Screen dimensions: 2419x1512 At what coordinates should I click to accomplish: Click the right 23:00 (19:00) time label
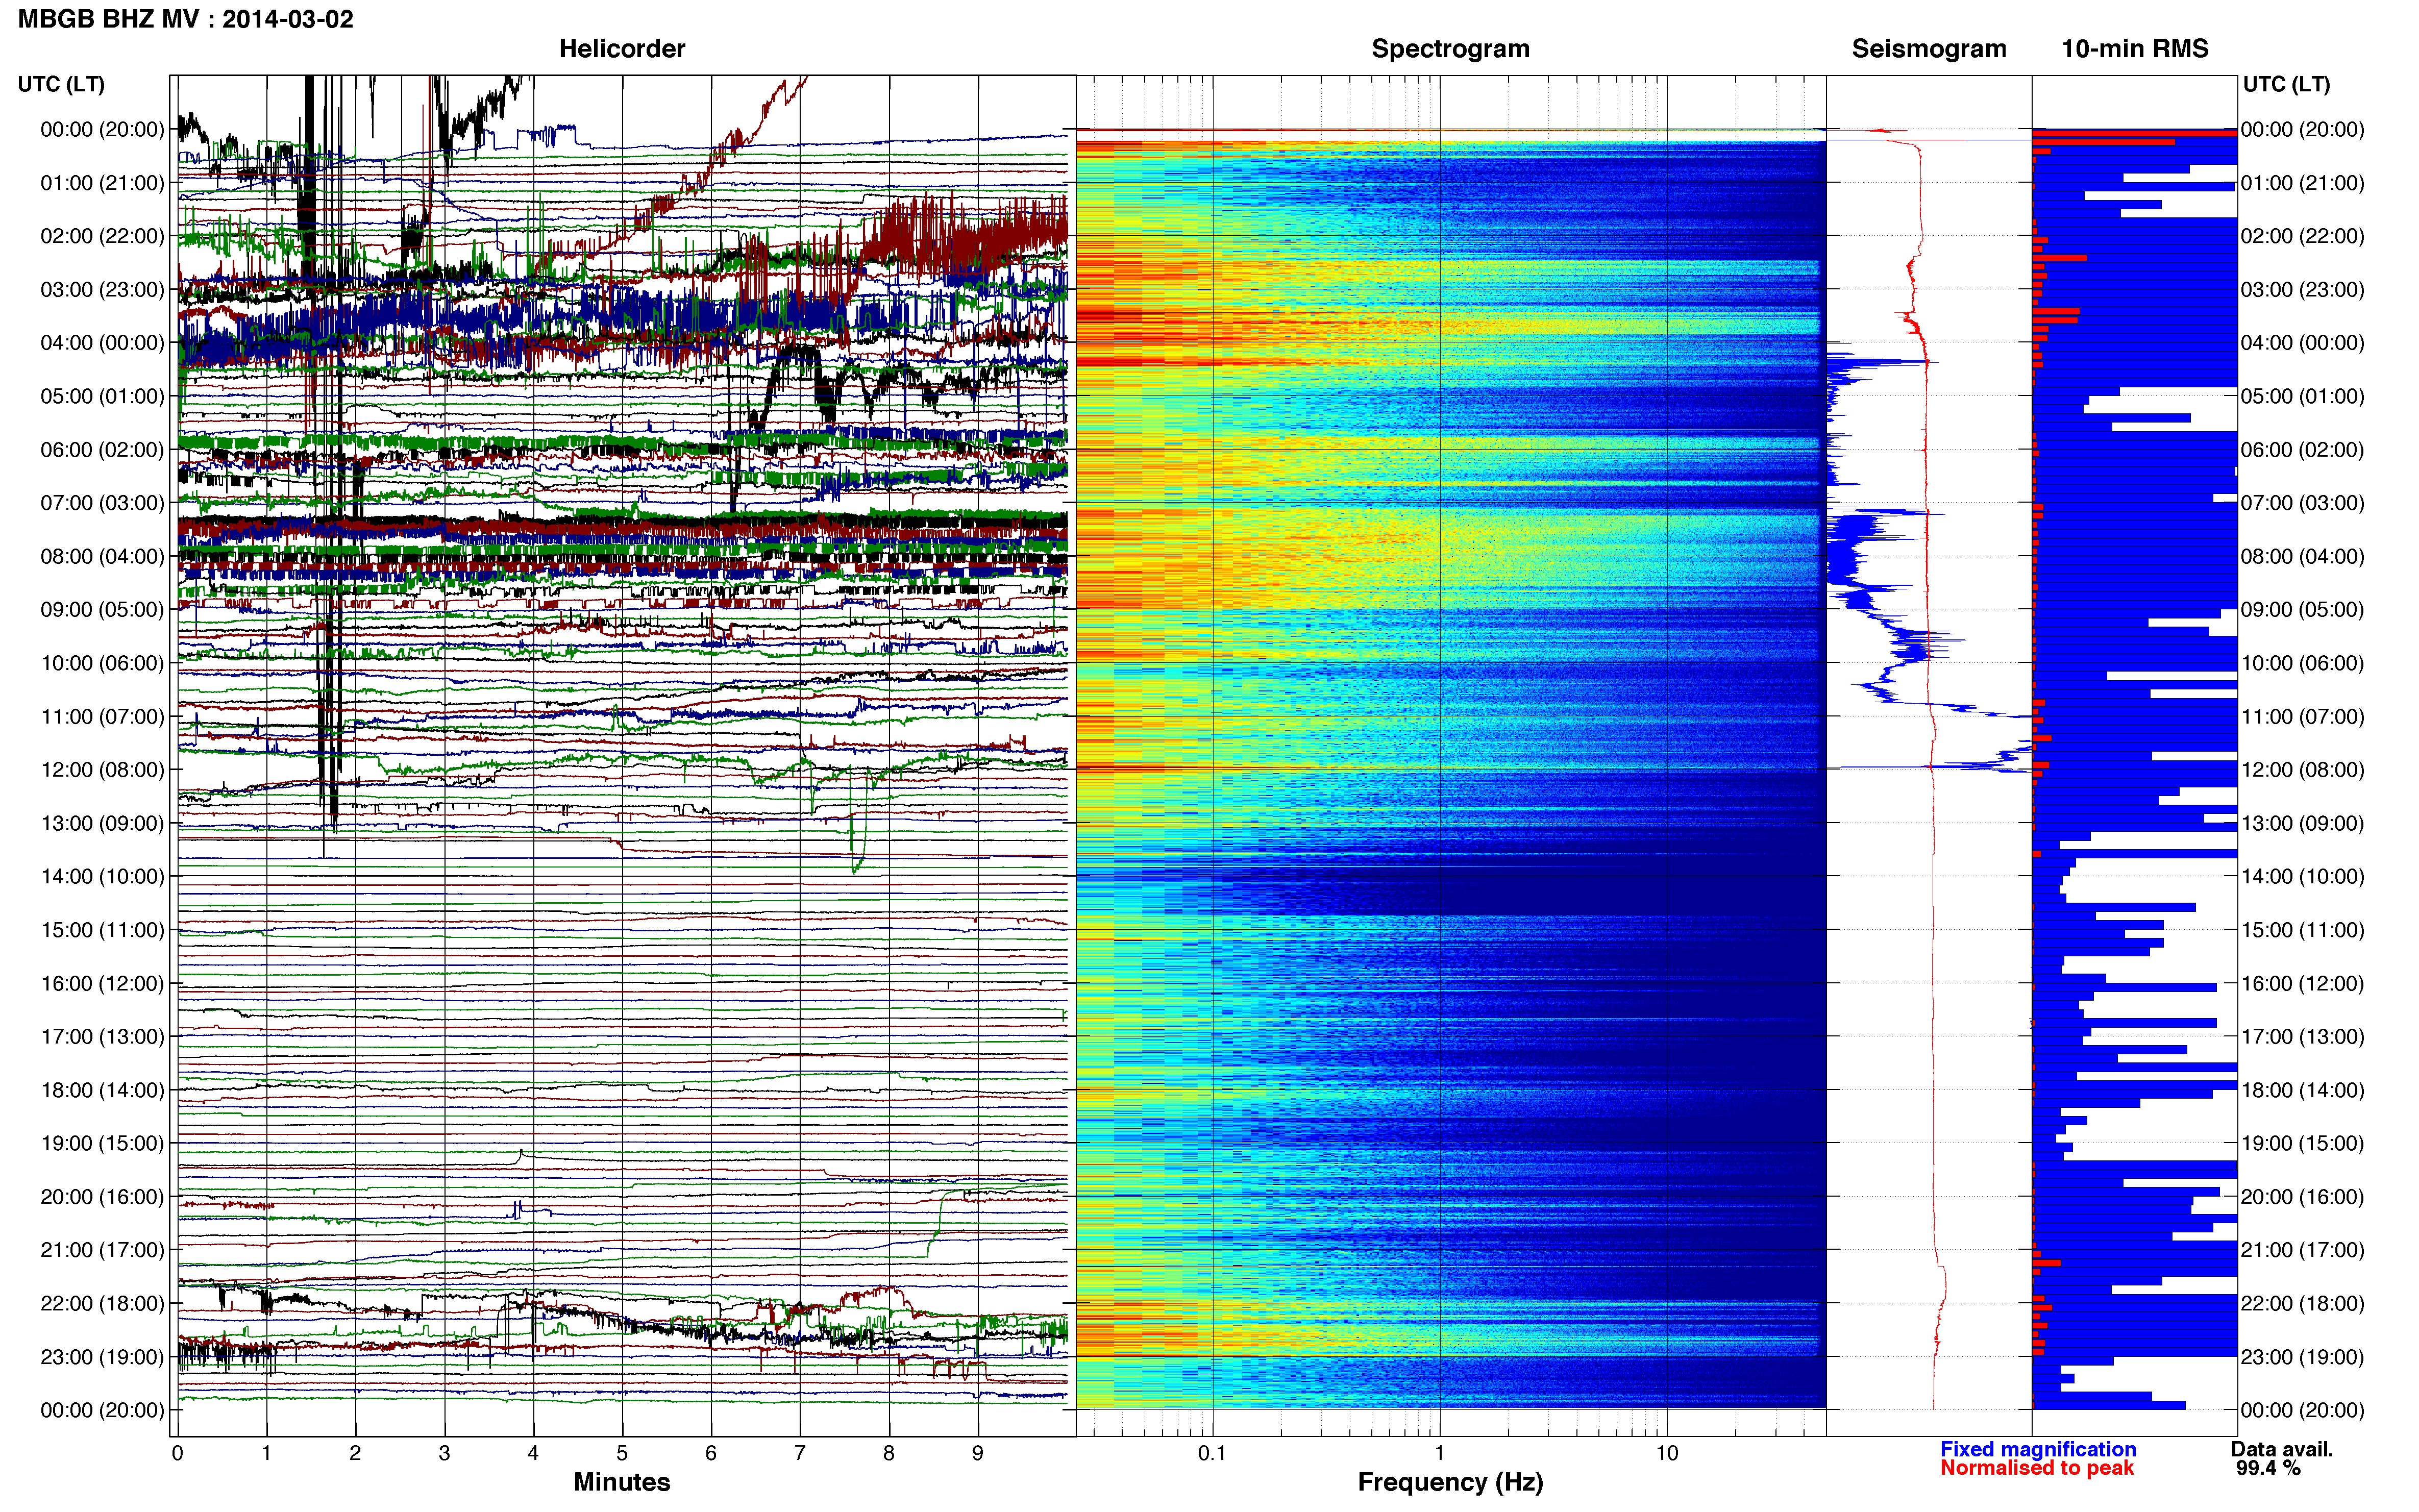[x=2302, y=1356]
